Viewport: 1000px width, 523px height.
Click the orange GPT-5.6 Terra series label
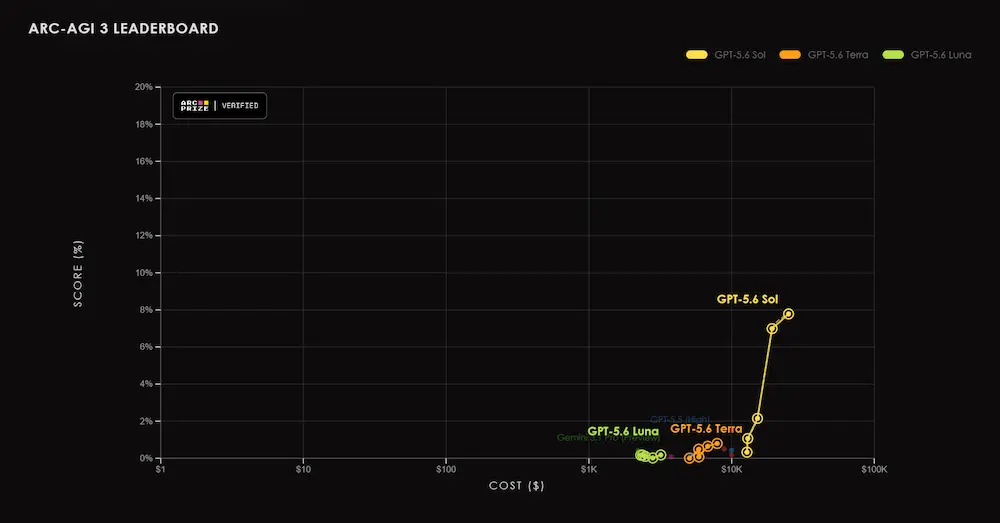coord(706,429)
